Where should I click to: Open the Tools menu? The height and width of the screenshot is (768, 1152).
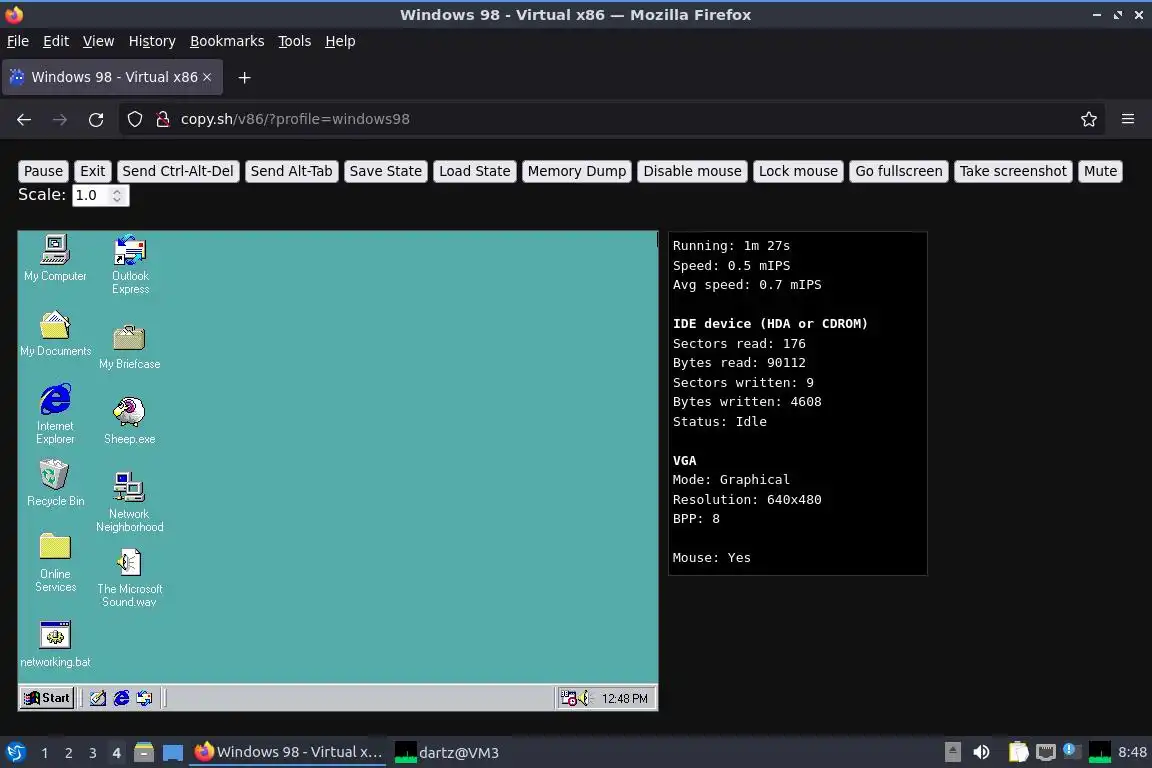pos(295,41)
